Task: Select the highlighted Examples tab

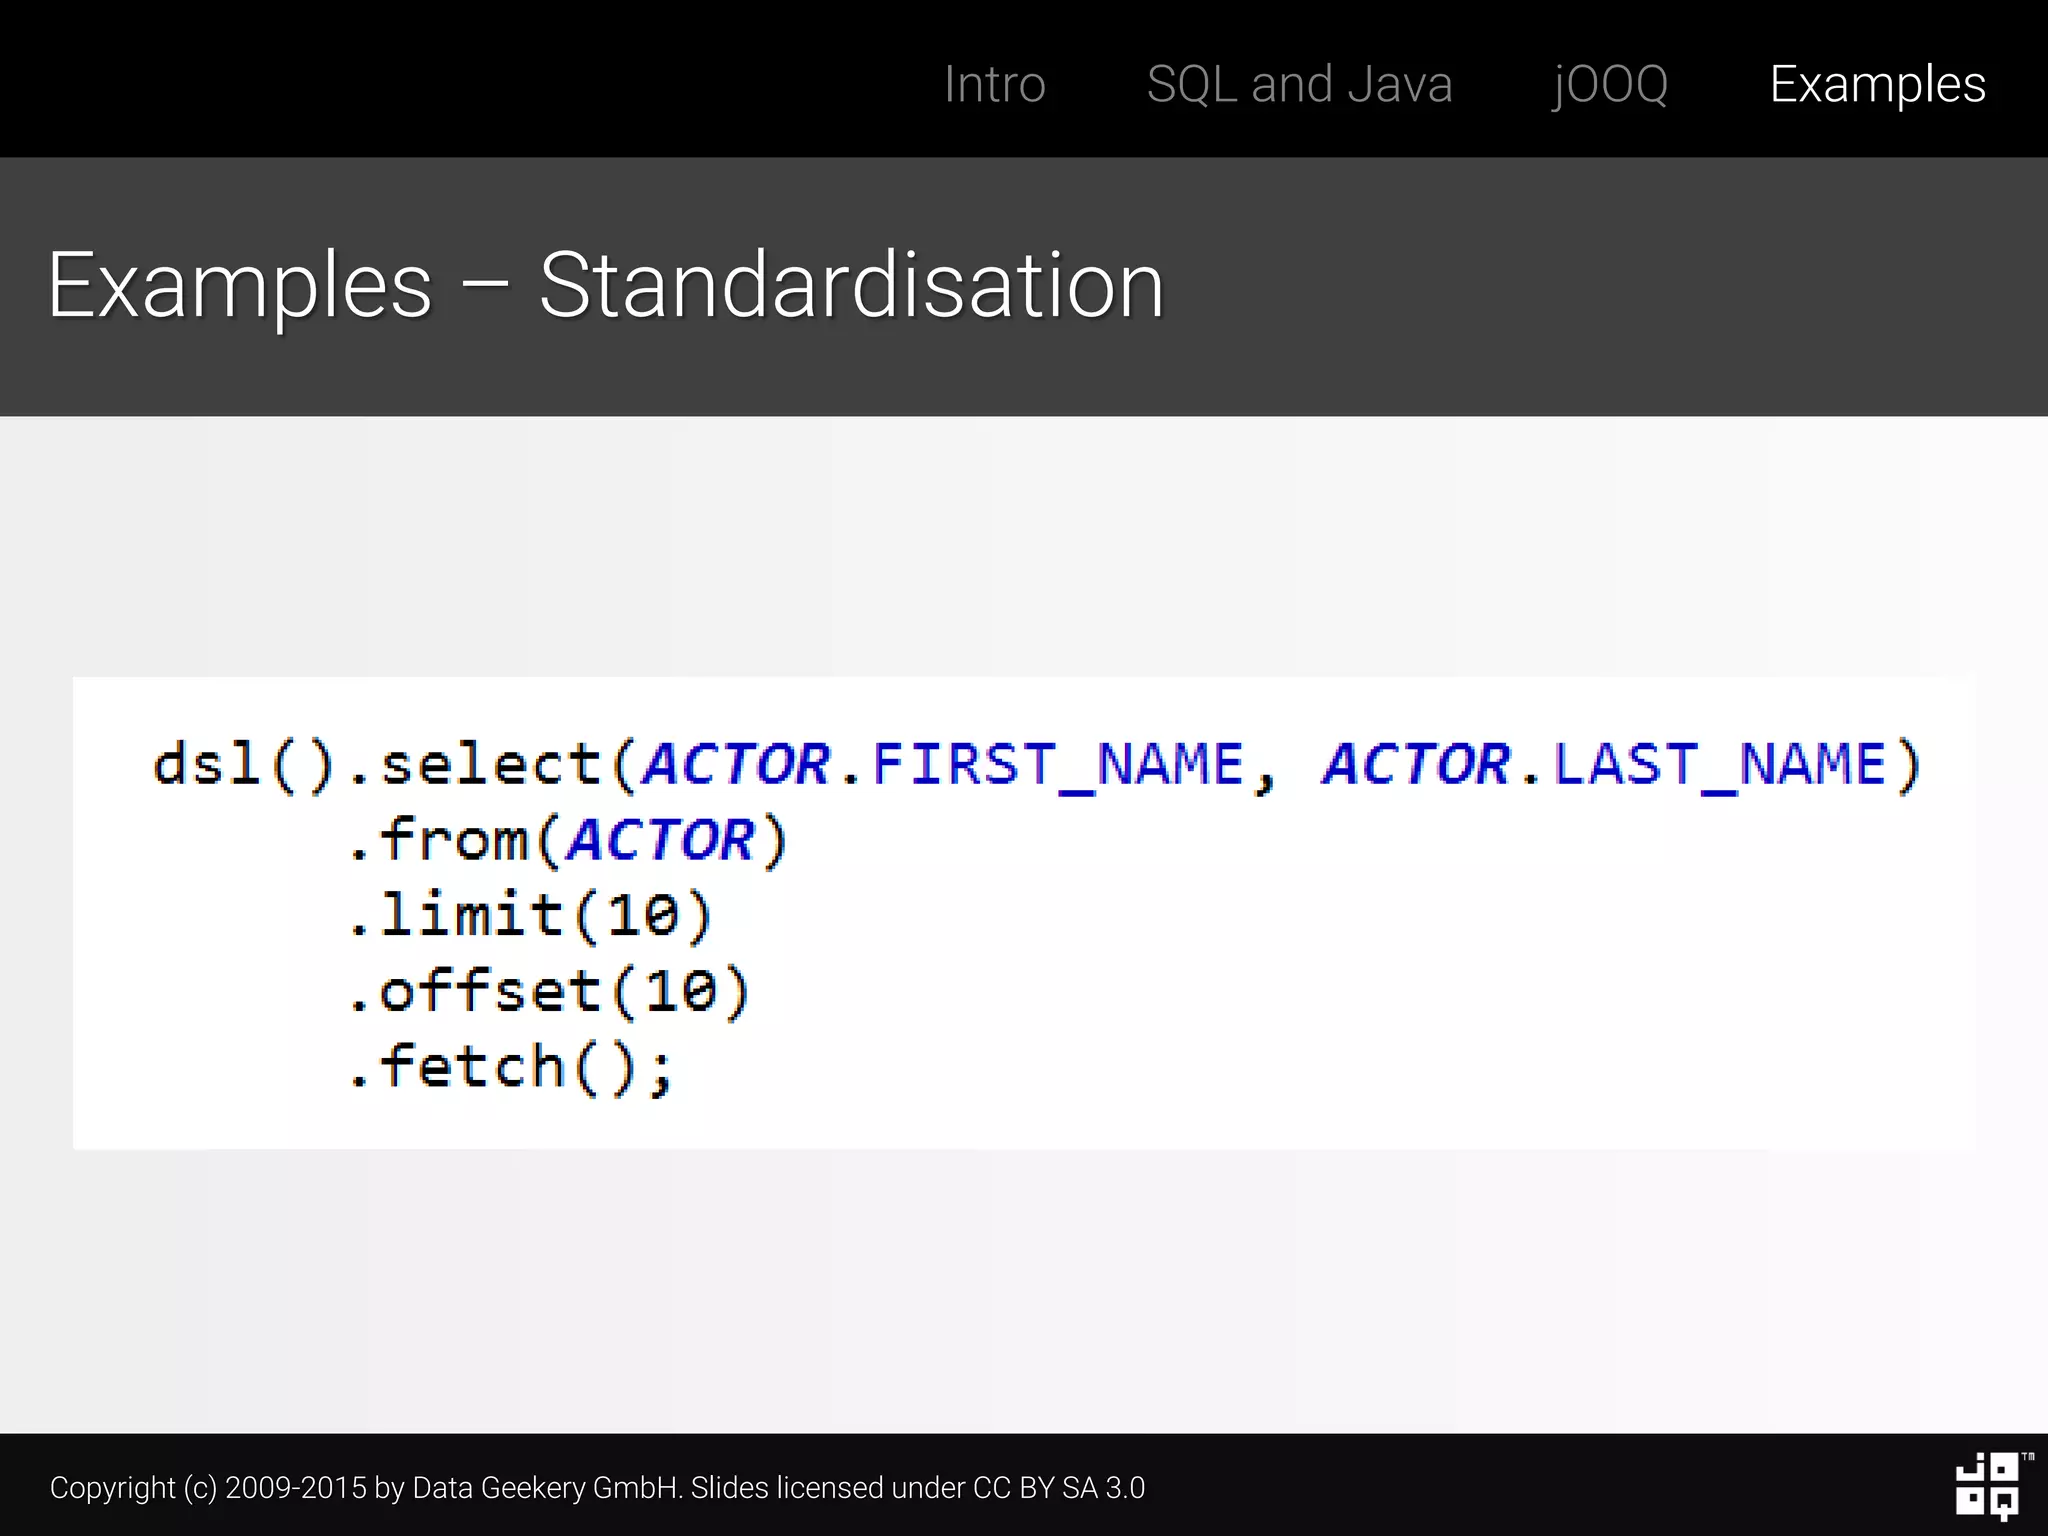Action: point(1877,84)
